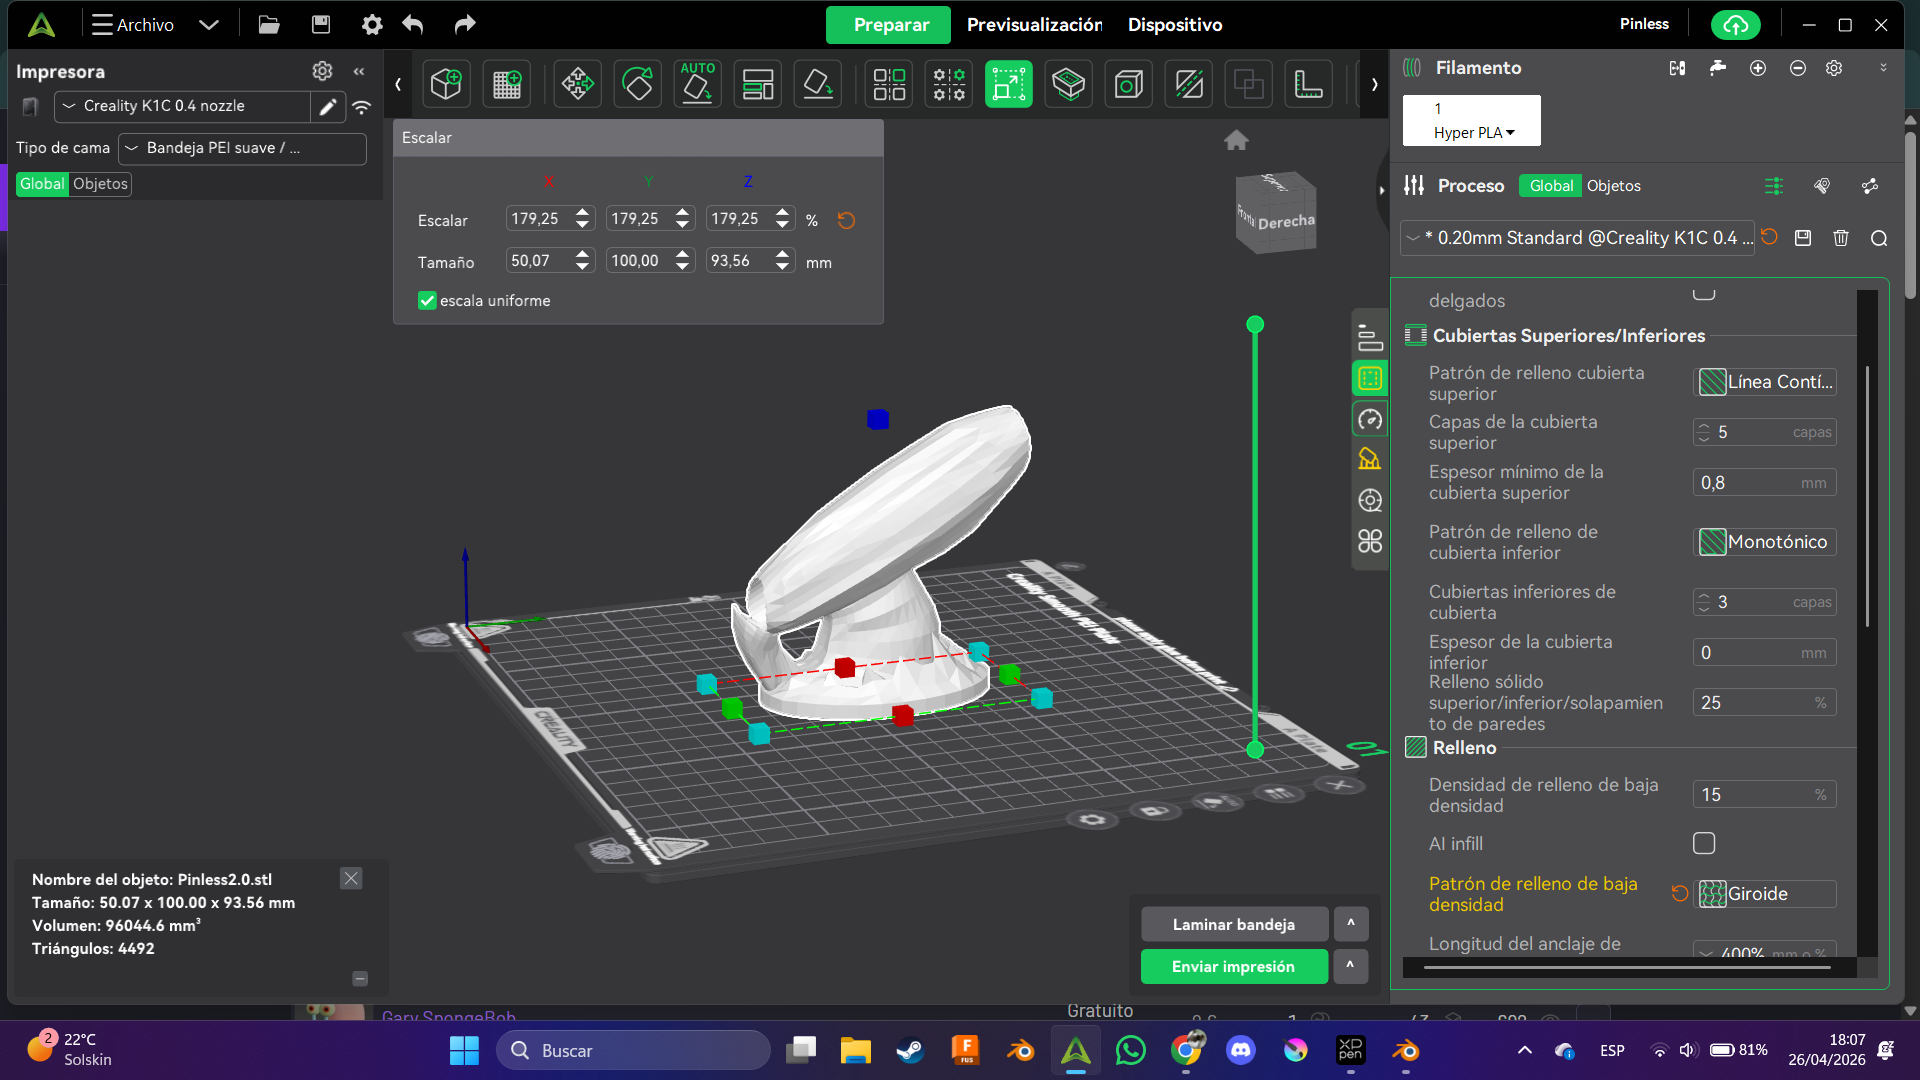The image size is (1920, 1080).
Task: Enable the AI infill checkbox
Action: pyautogui.click(x=1704, y=844)
